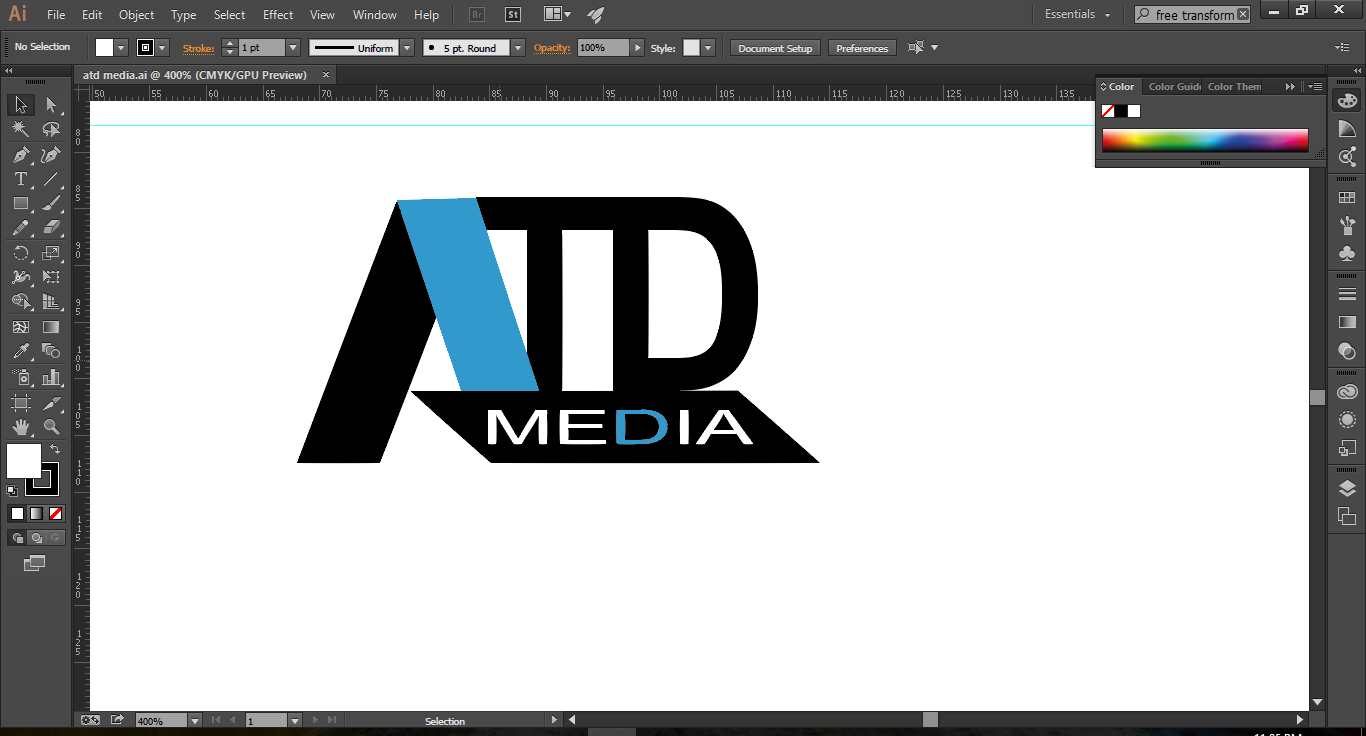Open Preferences
Screen dimensions: 1366x736
(861, 47)
